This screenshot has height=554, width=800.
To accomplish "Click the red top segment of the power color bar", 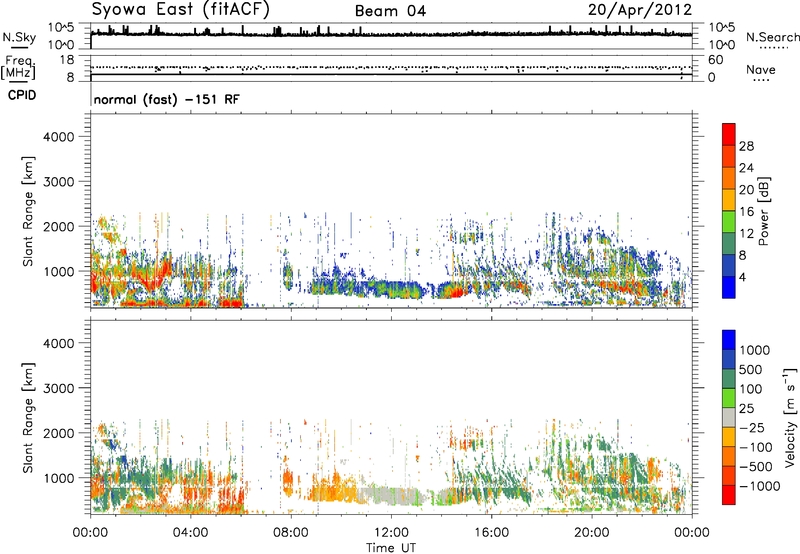I will (x=729, y=134).
